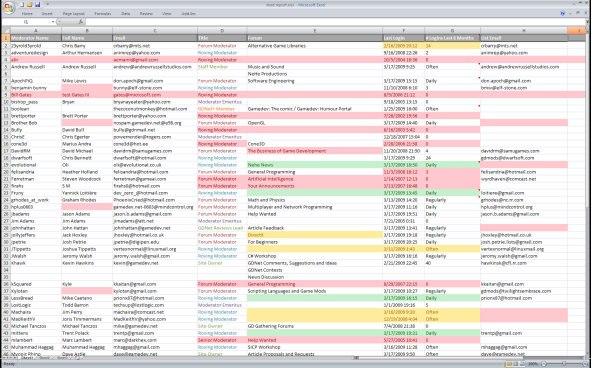The height and width of the screenshot is (368, 591).
Task: Select the 'Math and Physics' forum cell
Action: 315,200
